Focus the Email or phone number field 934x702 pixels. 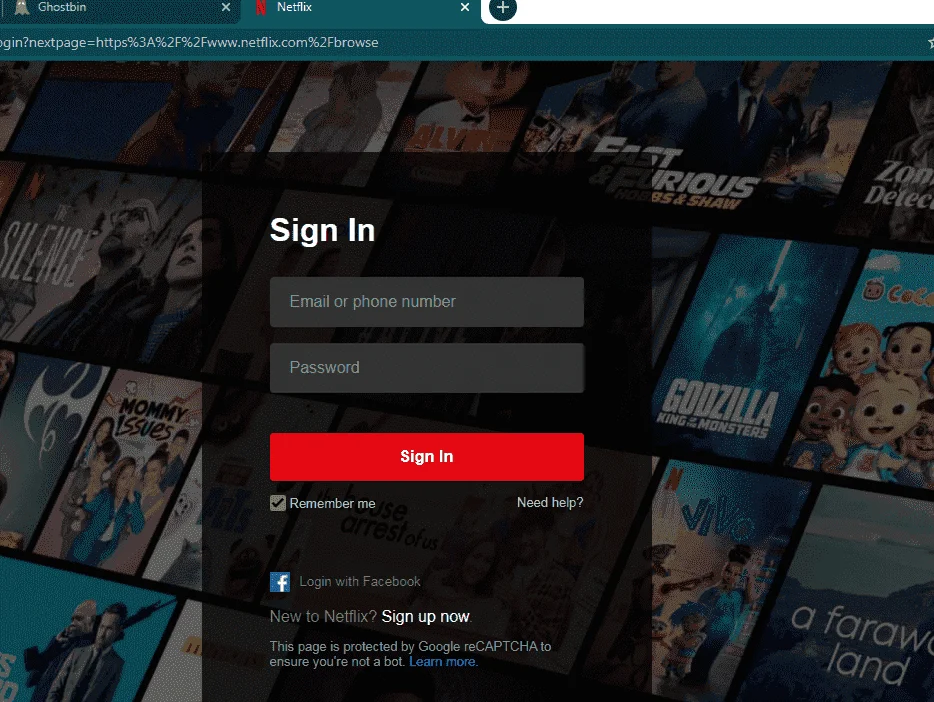click(x=426, y=302)
